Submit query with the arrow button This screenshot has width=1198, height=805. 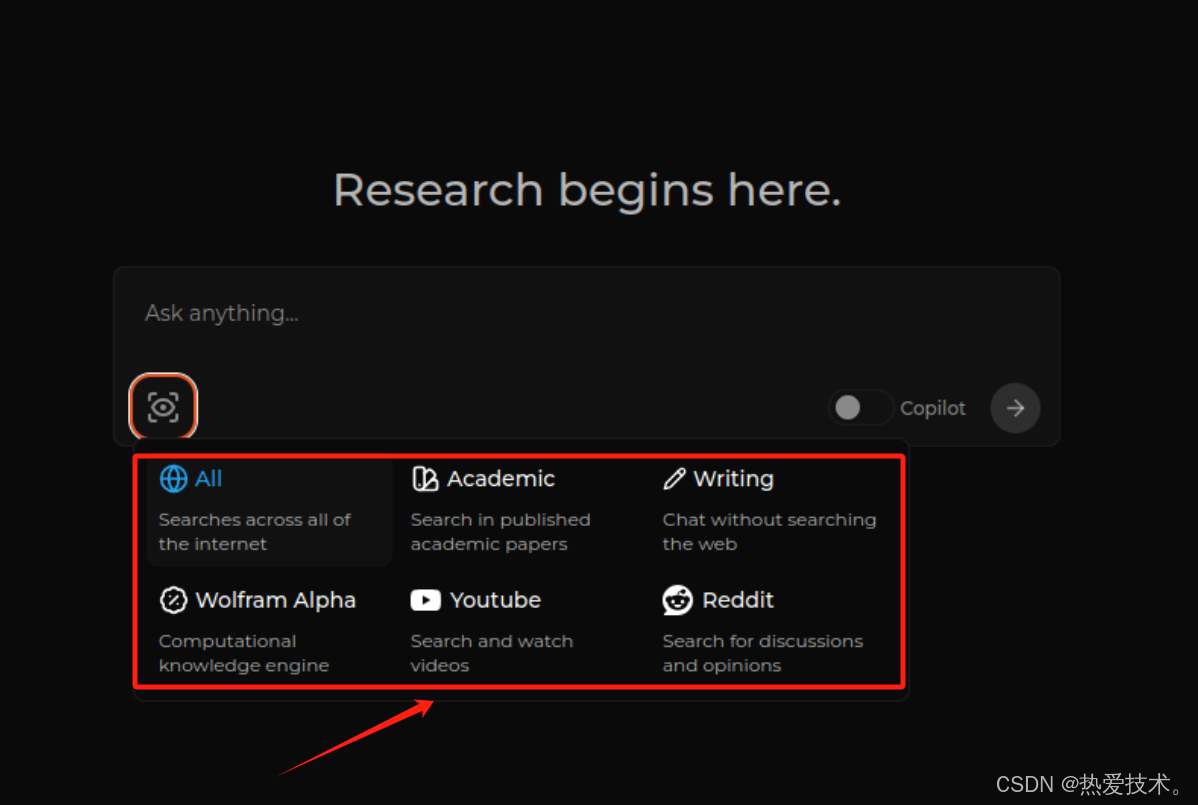[1015, 408]
